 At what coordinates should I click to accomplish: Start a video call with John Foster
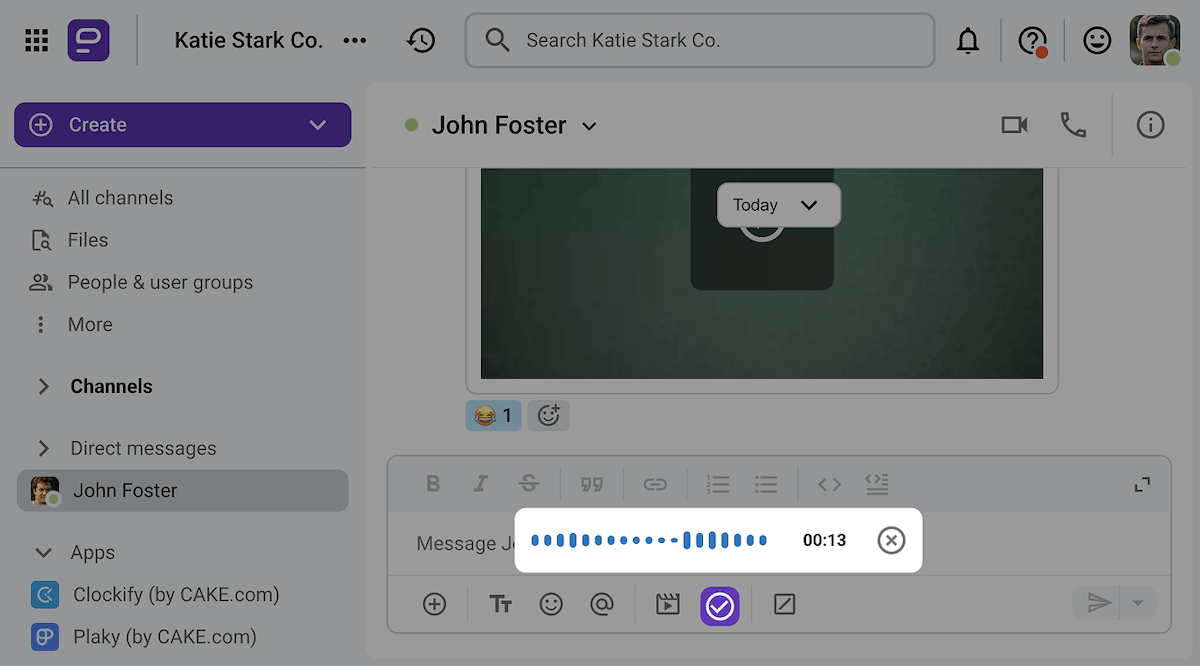tap(1014, 125)
